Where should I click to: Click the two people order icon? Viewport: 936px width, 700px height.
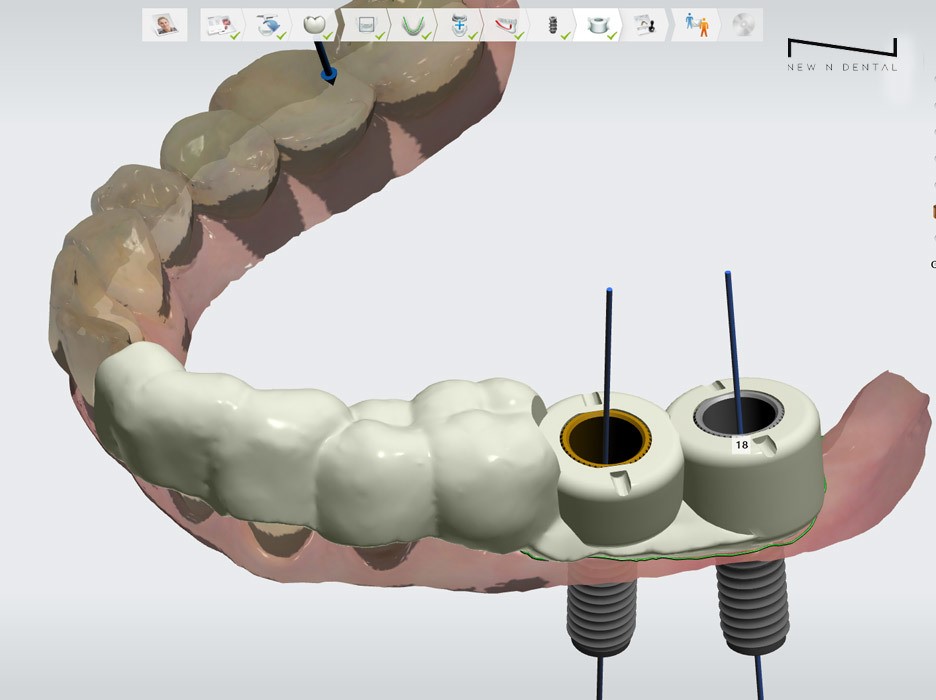point(697,25)
